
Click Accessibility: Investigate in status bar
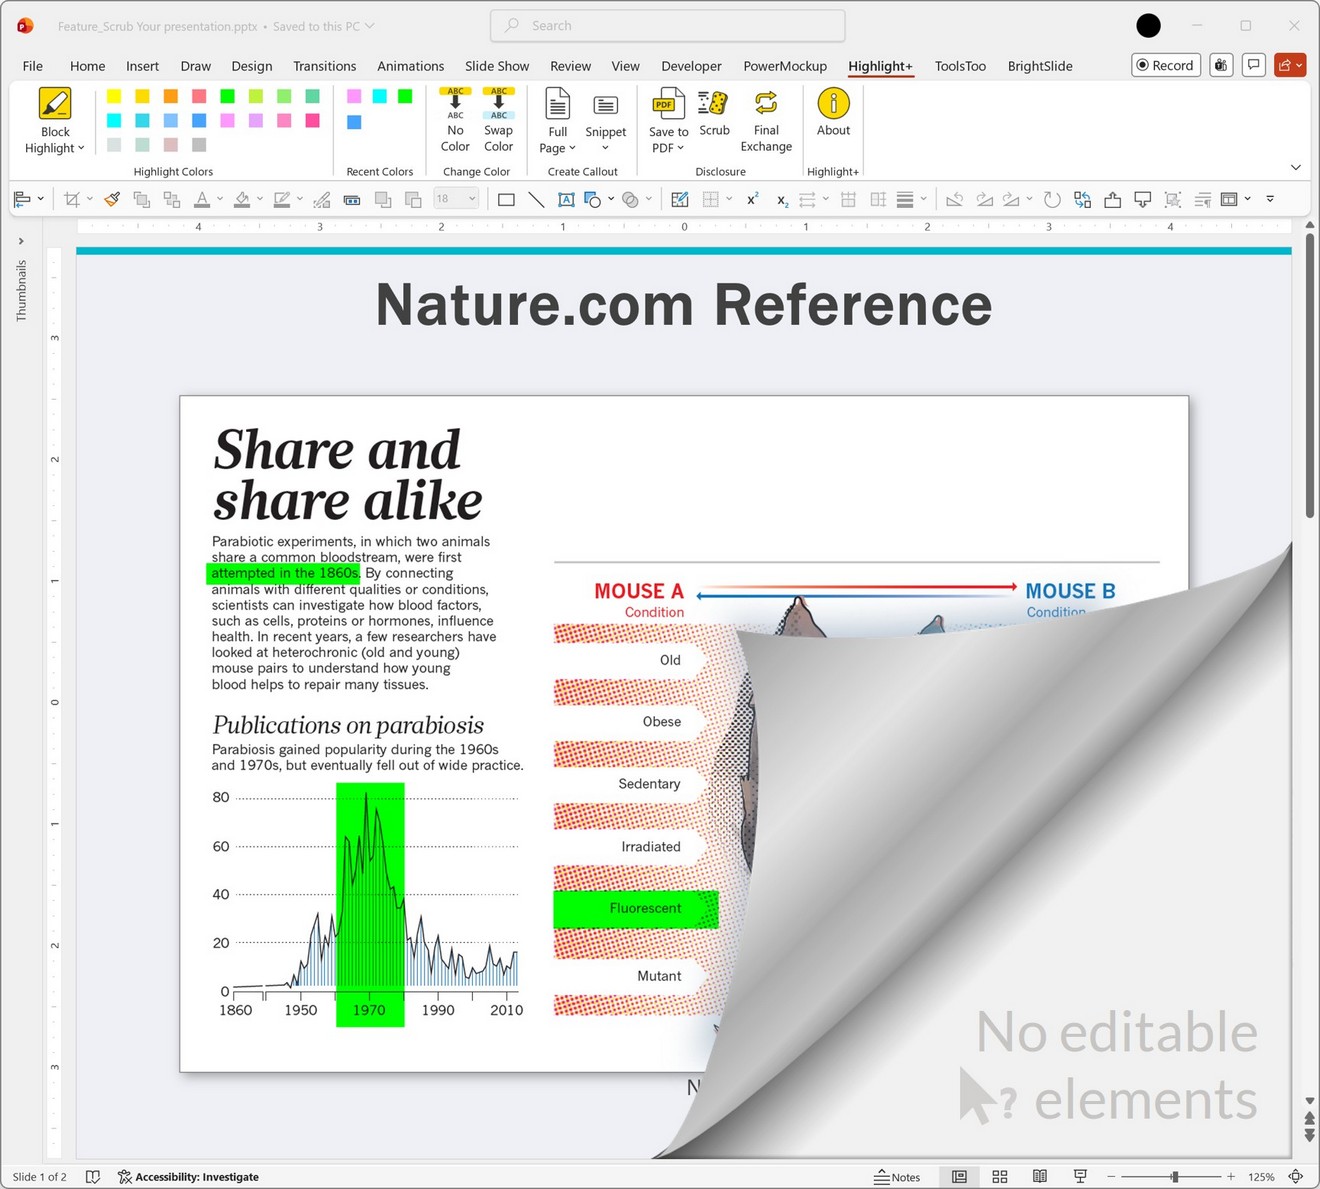pos(188,1177)
